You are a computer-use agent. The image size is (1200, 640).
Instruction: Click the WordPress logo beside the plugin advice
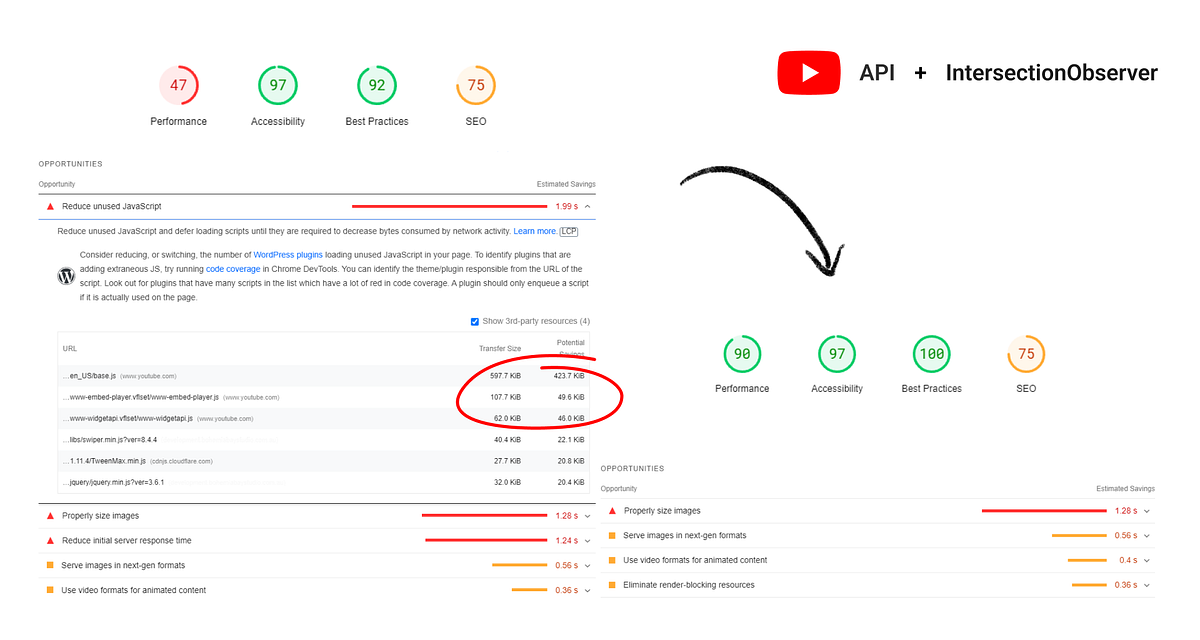pos(66,275)
